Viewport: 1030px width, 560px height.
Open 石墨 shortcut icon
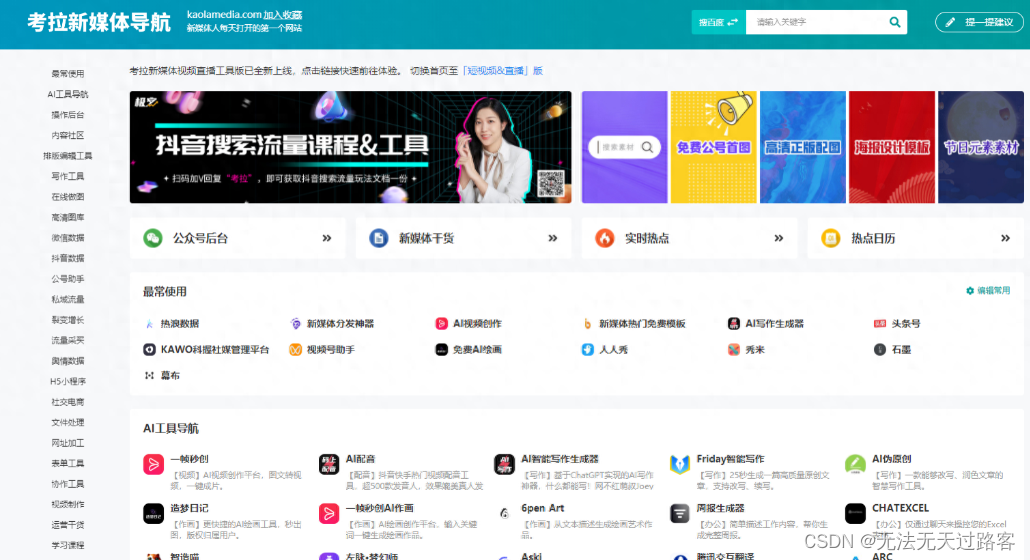(880, 350)
